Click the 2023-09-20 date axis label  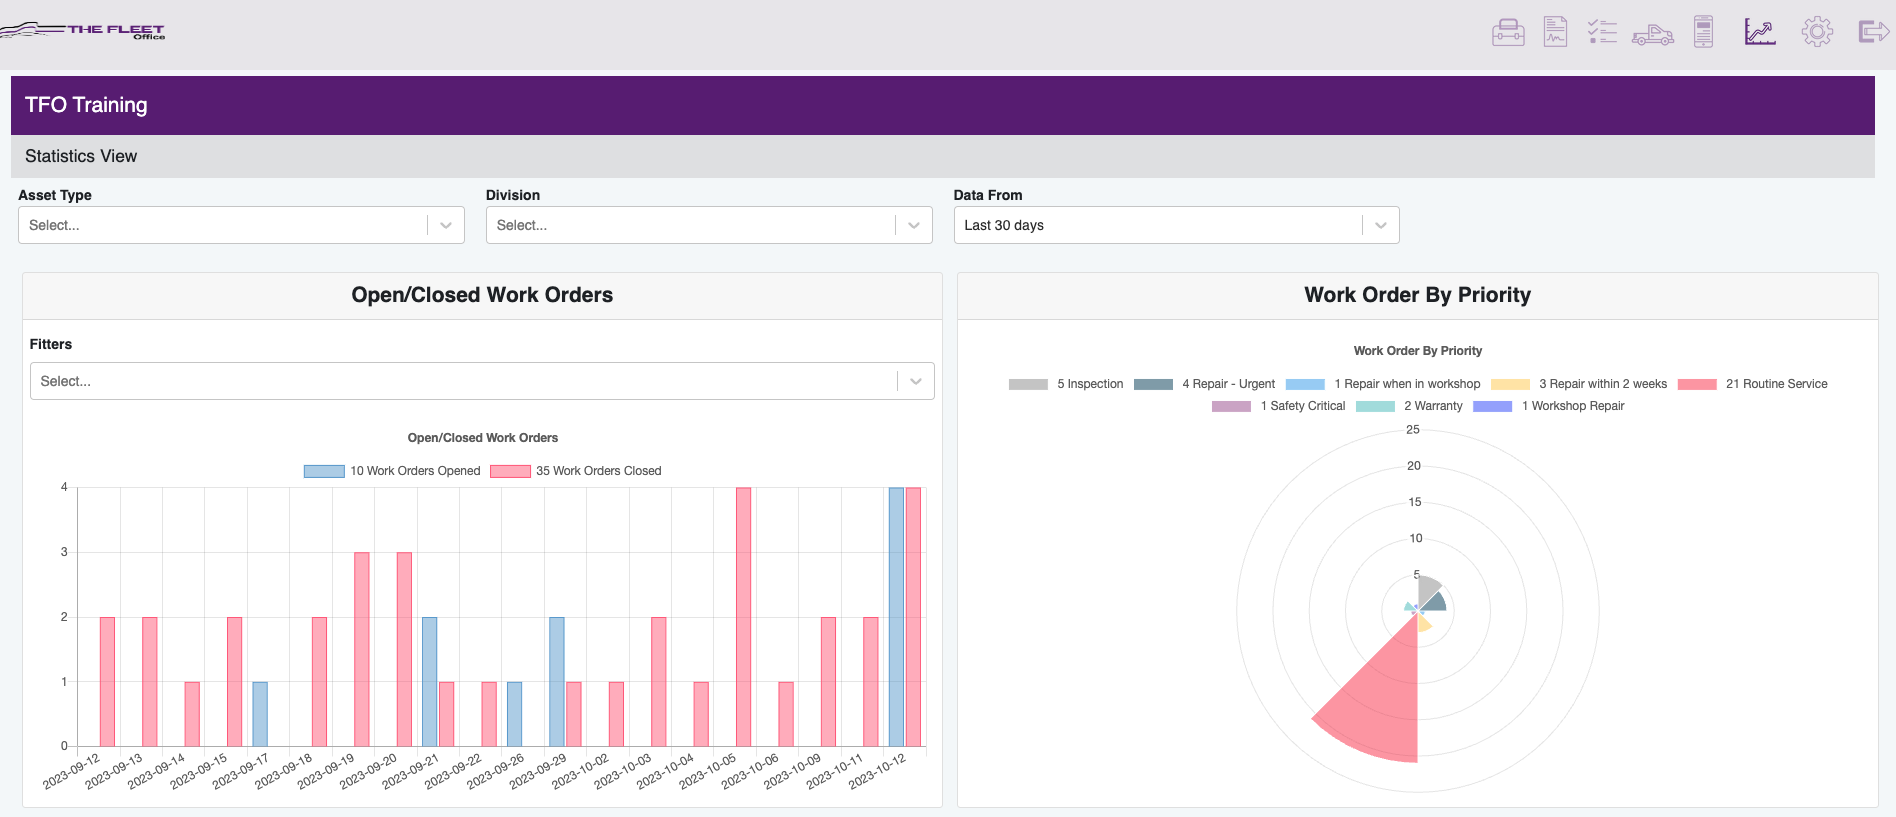pos(369,771)
